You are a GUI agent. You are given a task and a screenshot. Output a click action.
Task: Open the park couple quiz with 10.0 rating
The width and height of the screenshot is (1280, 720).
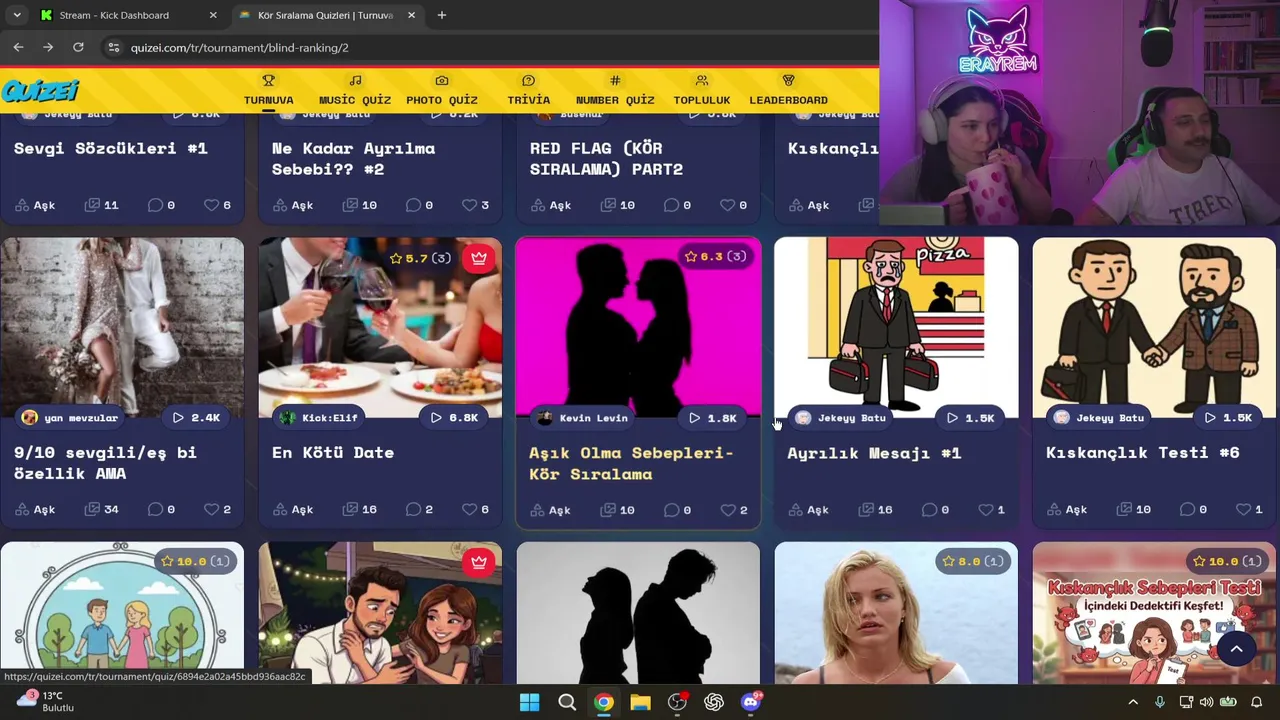(x=122, y=613)
